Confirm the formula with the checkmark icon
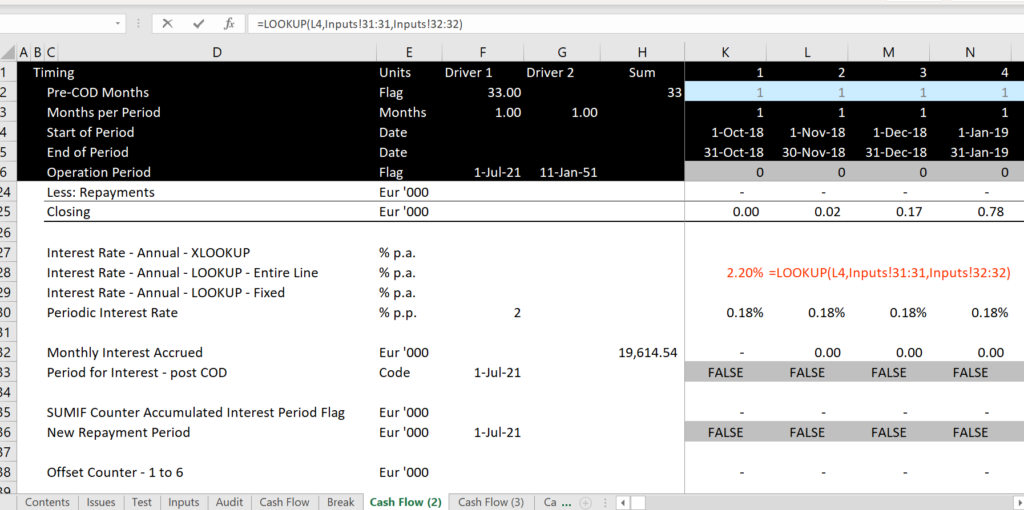 click(x=198, y=23)
